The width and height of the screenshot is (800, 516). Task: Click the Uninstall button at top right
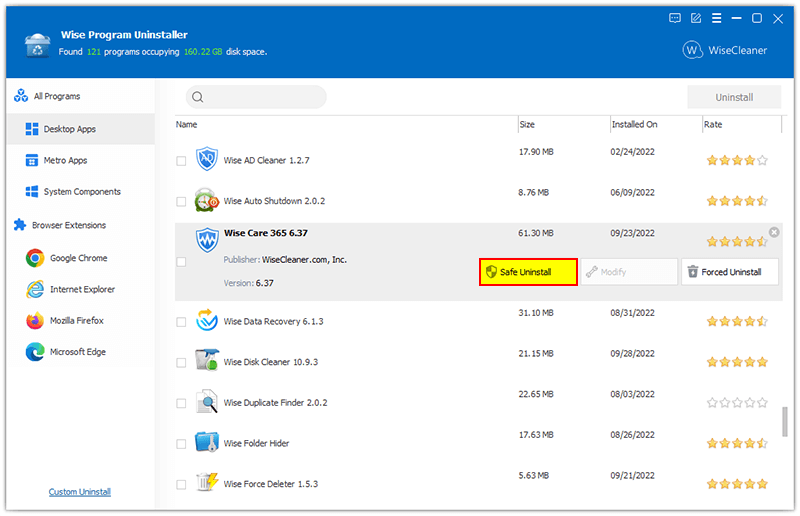click(734, 97)
